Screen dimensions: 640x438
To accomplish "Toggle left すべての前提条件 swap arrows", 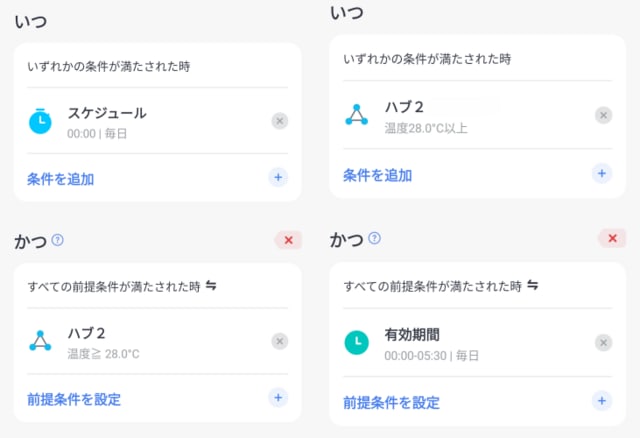I will tap(211, 285).
